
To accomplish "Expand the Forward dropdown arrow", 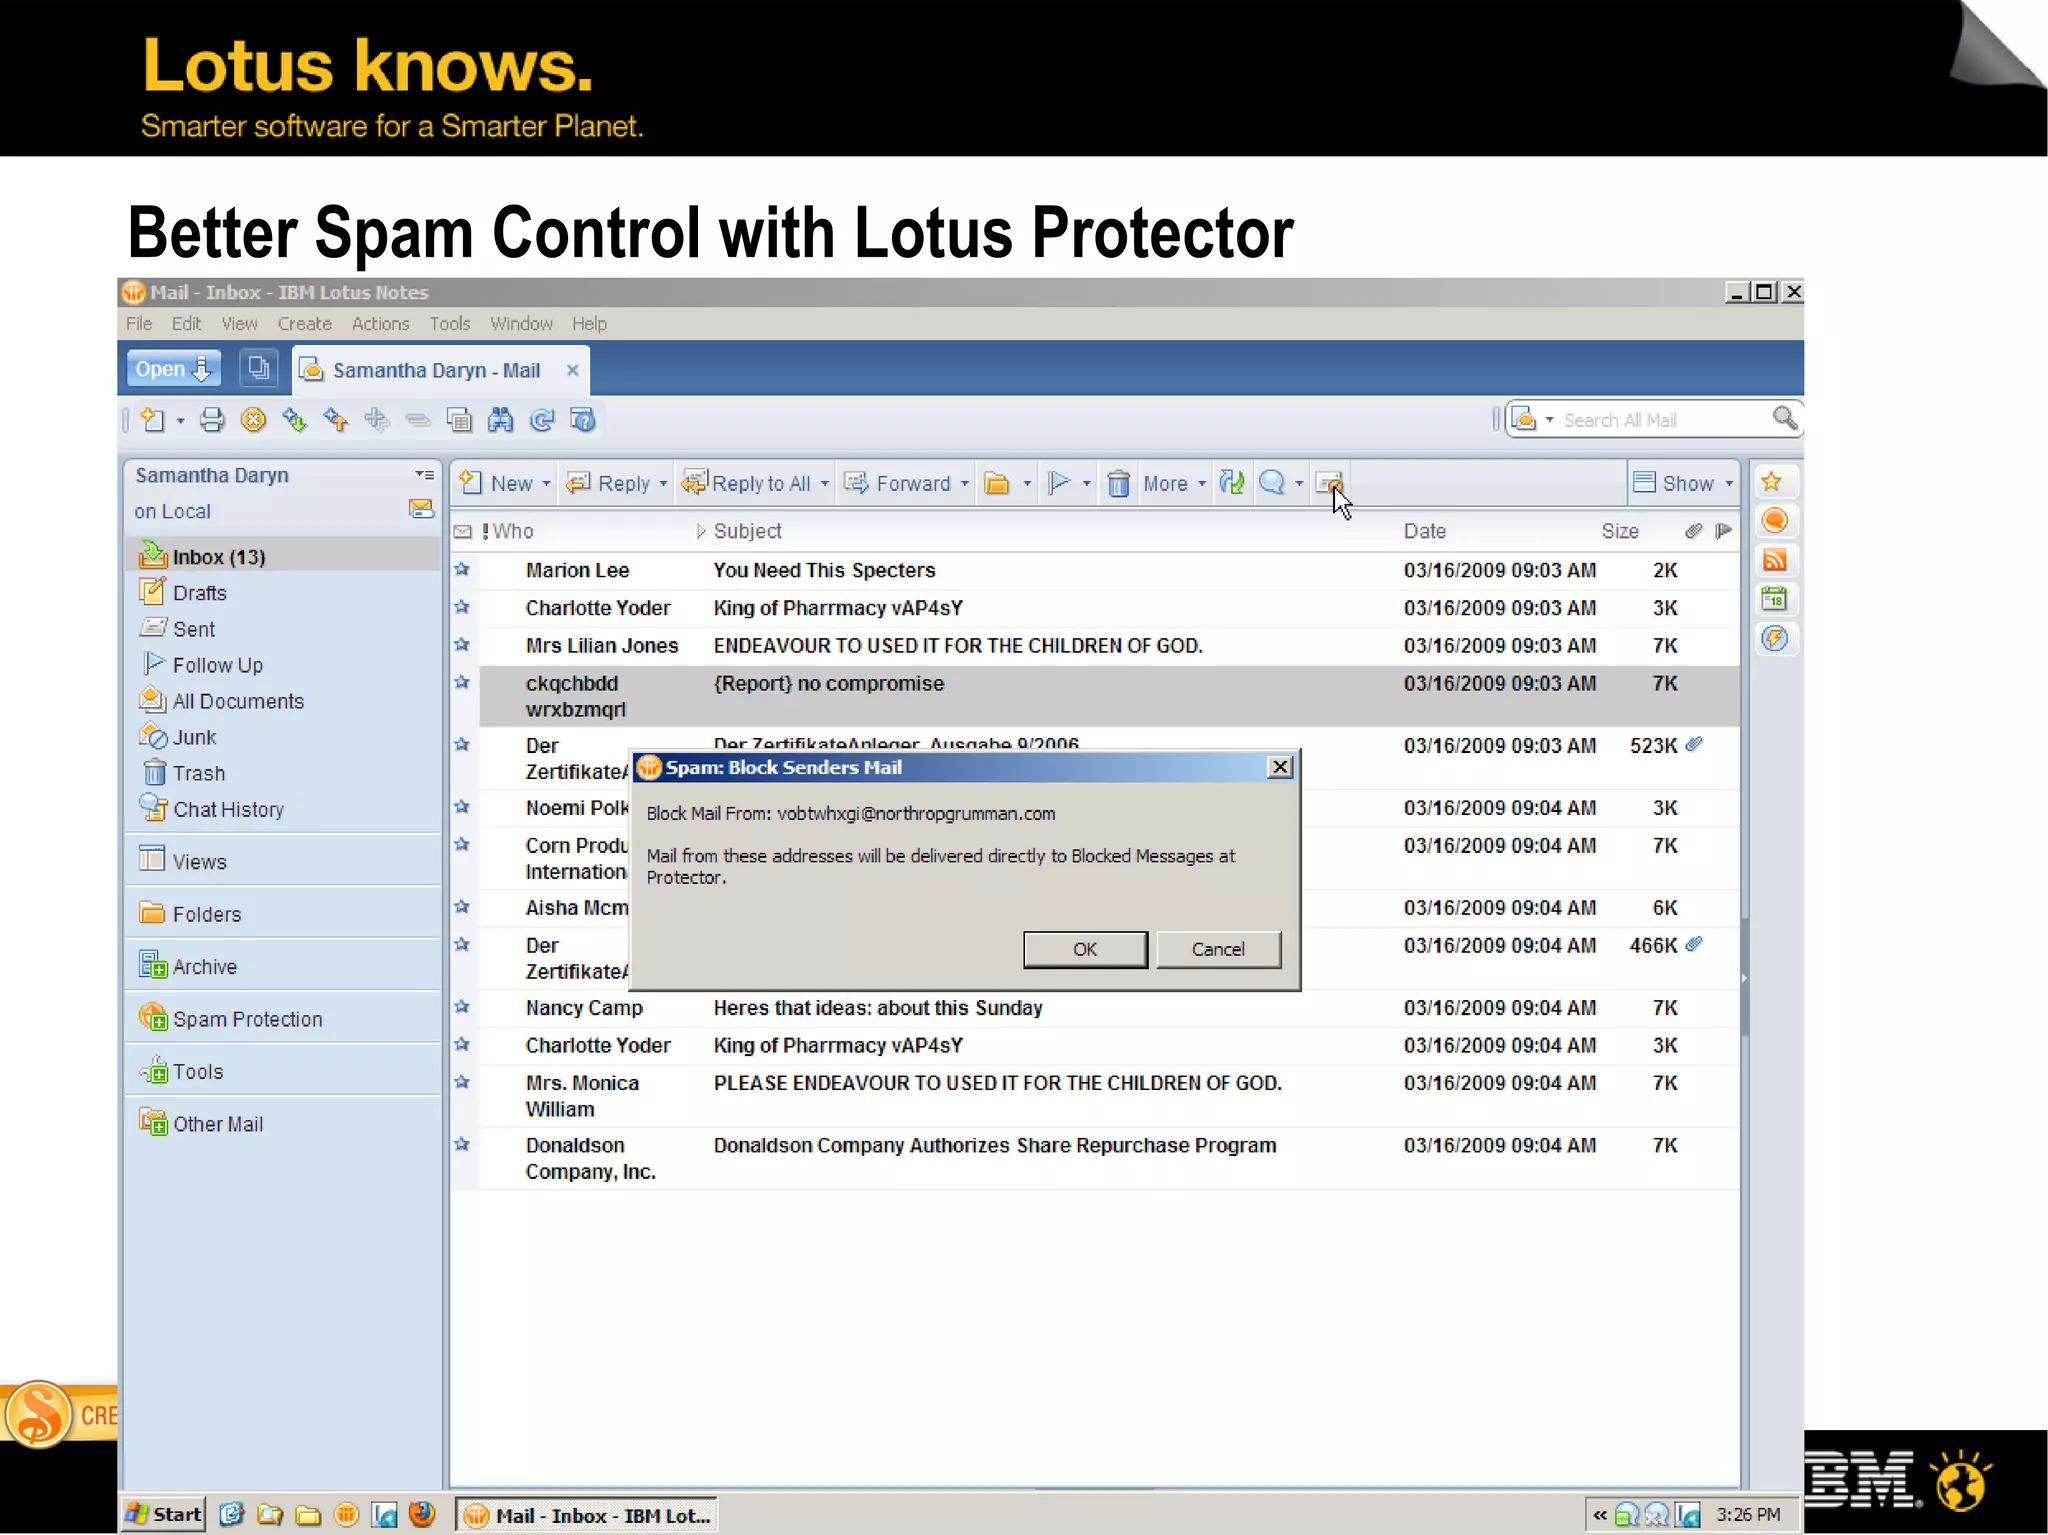I will click(x=964, y=484).
